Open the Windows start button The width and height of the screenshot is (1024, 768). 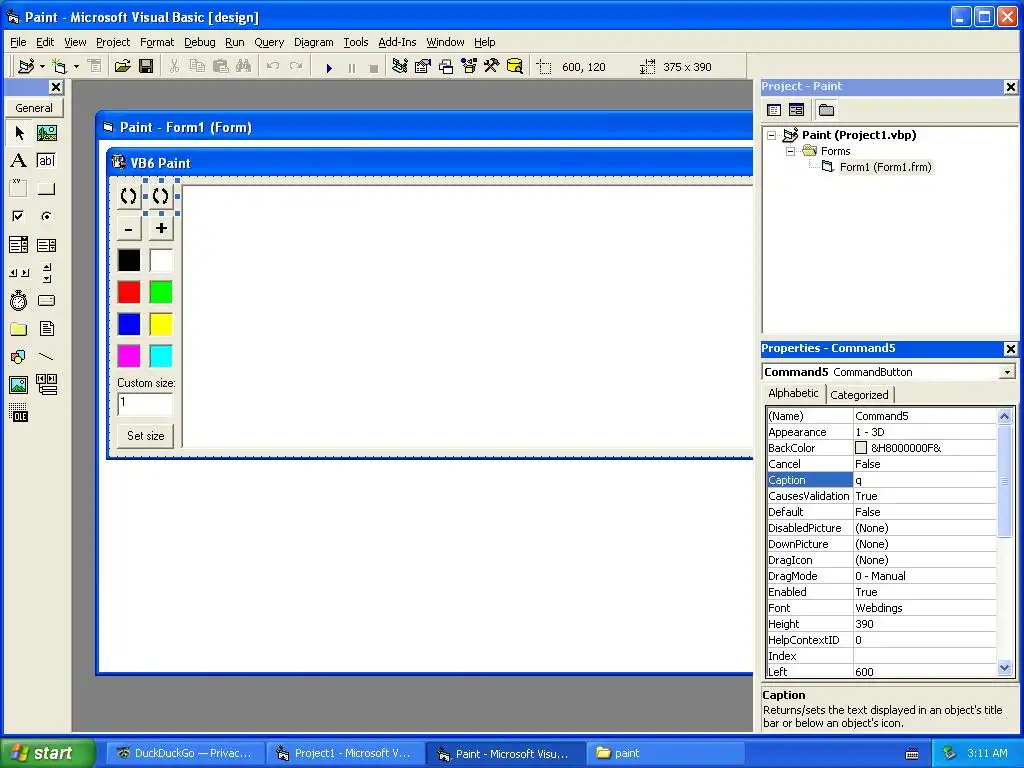(47, 753)
